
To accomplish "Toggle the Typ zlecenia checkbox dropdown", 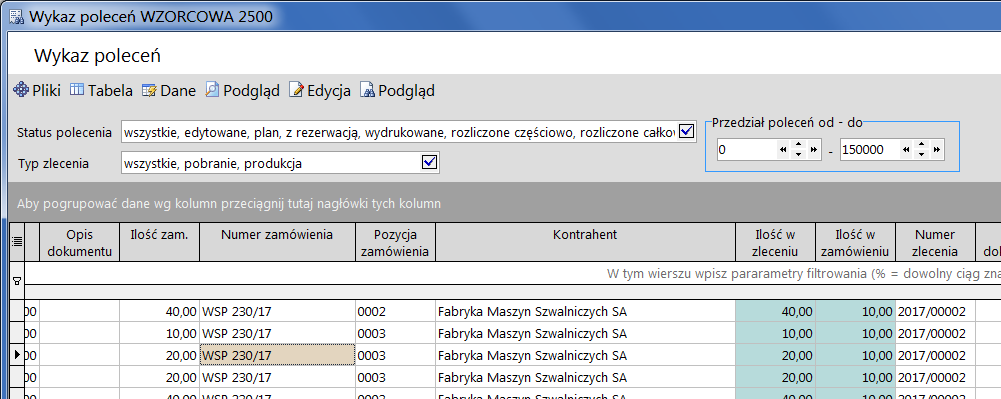I will point(430,163).
